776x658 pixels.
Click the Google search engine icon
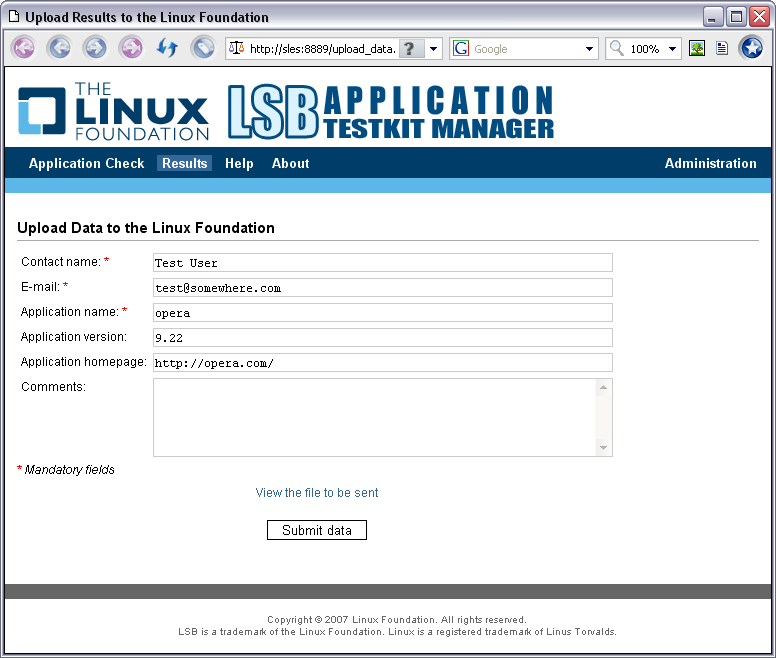click(461, 48)
